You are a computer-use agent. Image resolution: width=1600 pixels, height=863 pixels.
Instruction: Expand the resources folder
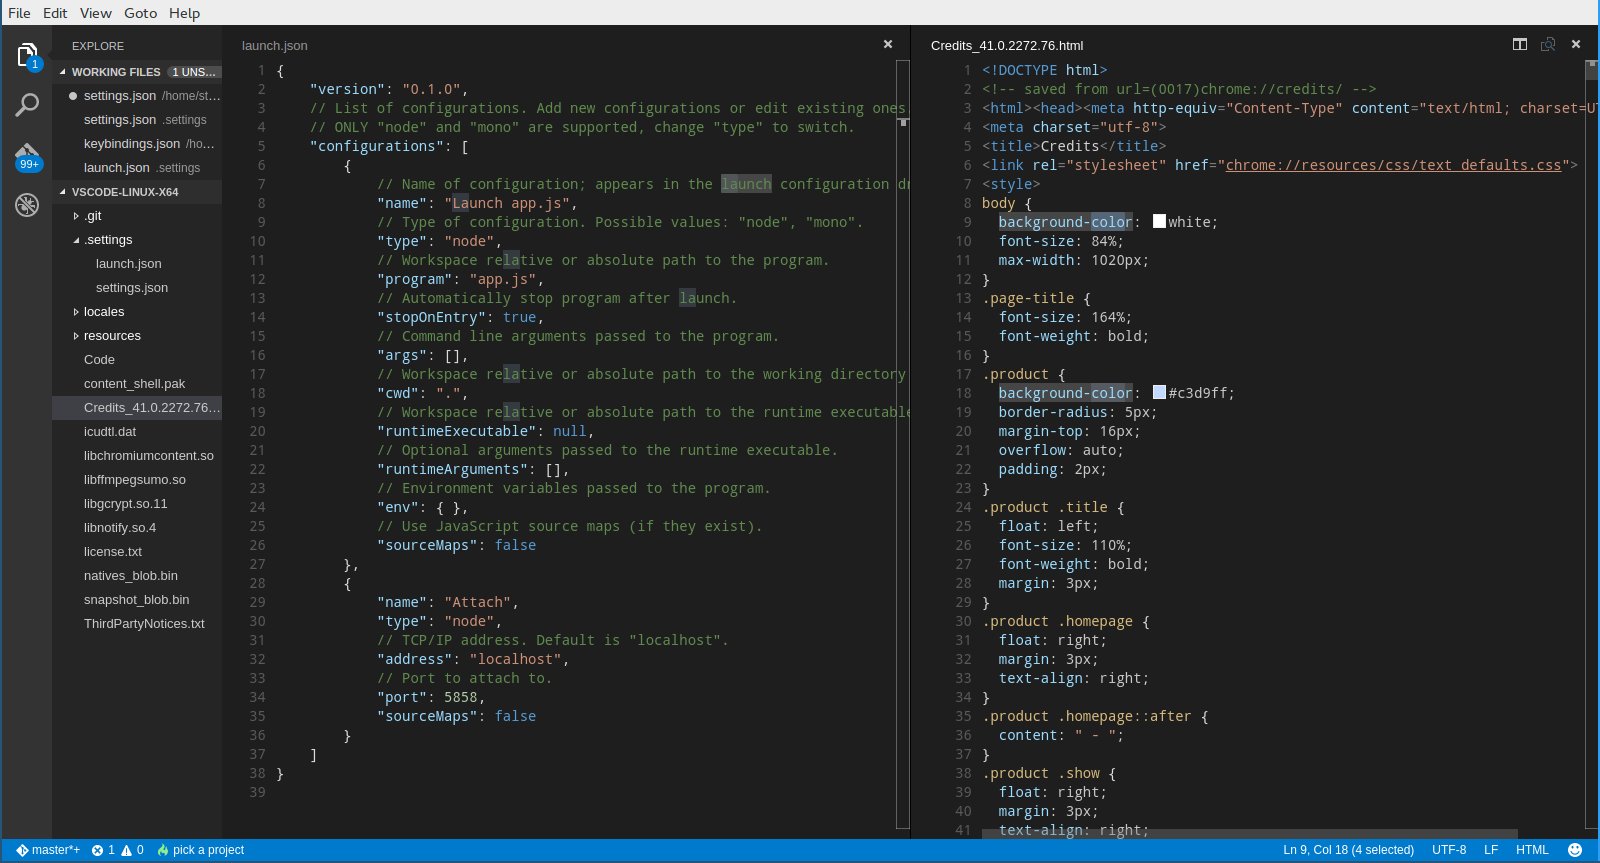(x=76, y=336)
